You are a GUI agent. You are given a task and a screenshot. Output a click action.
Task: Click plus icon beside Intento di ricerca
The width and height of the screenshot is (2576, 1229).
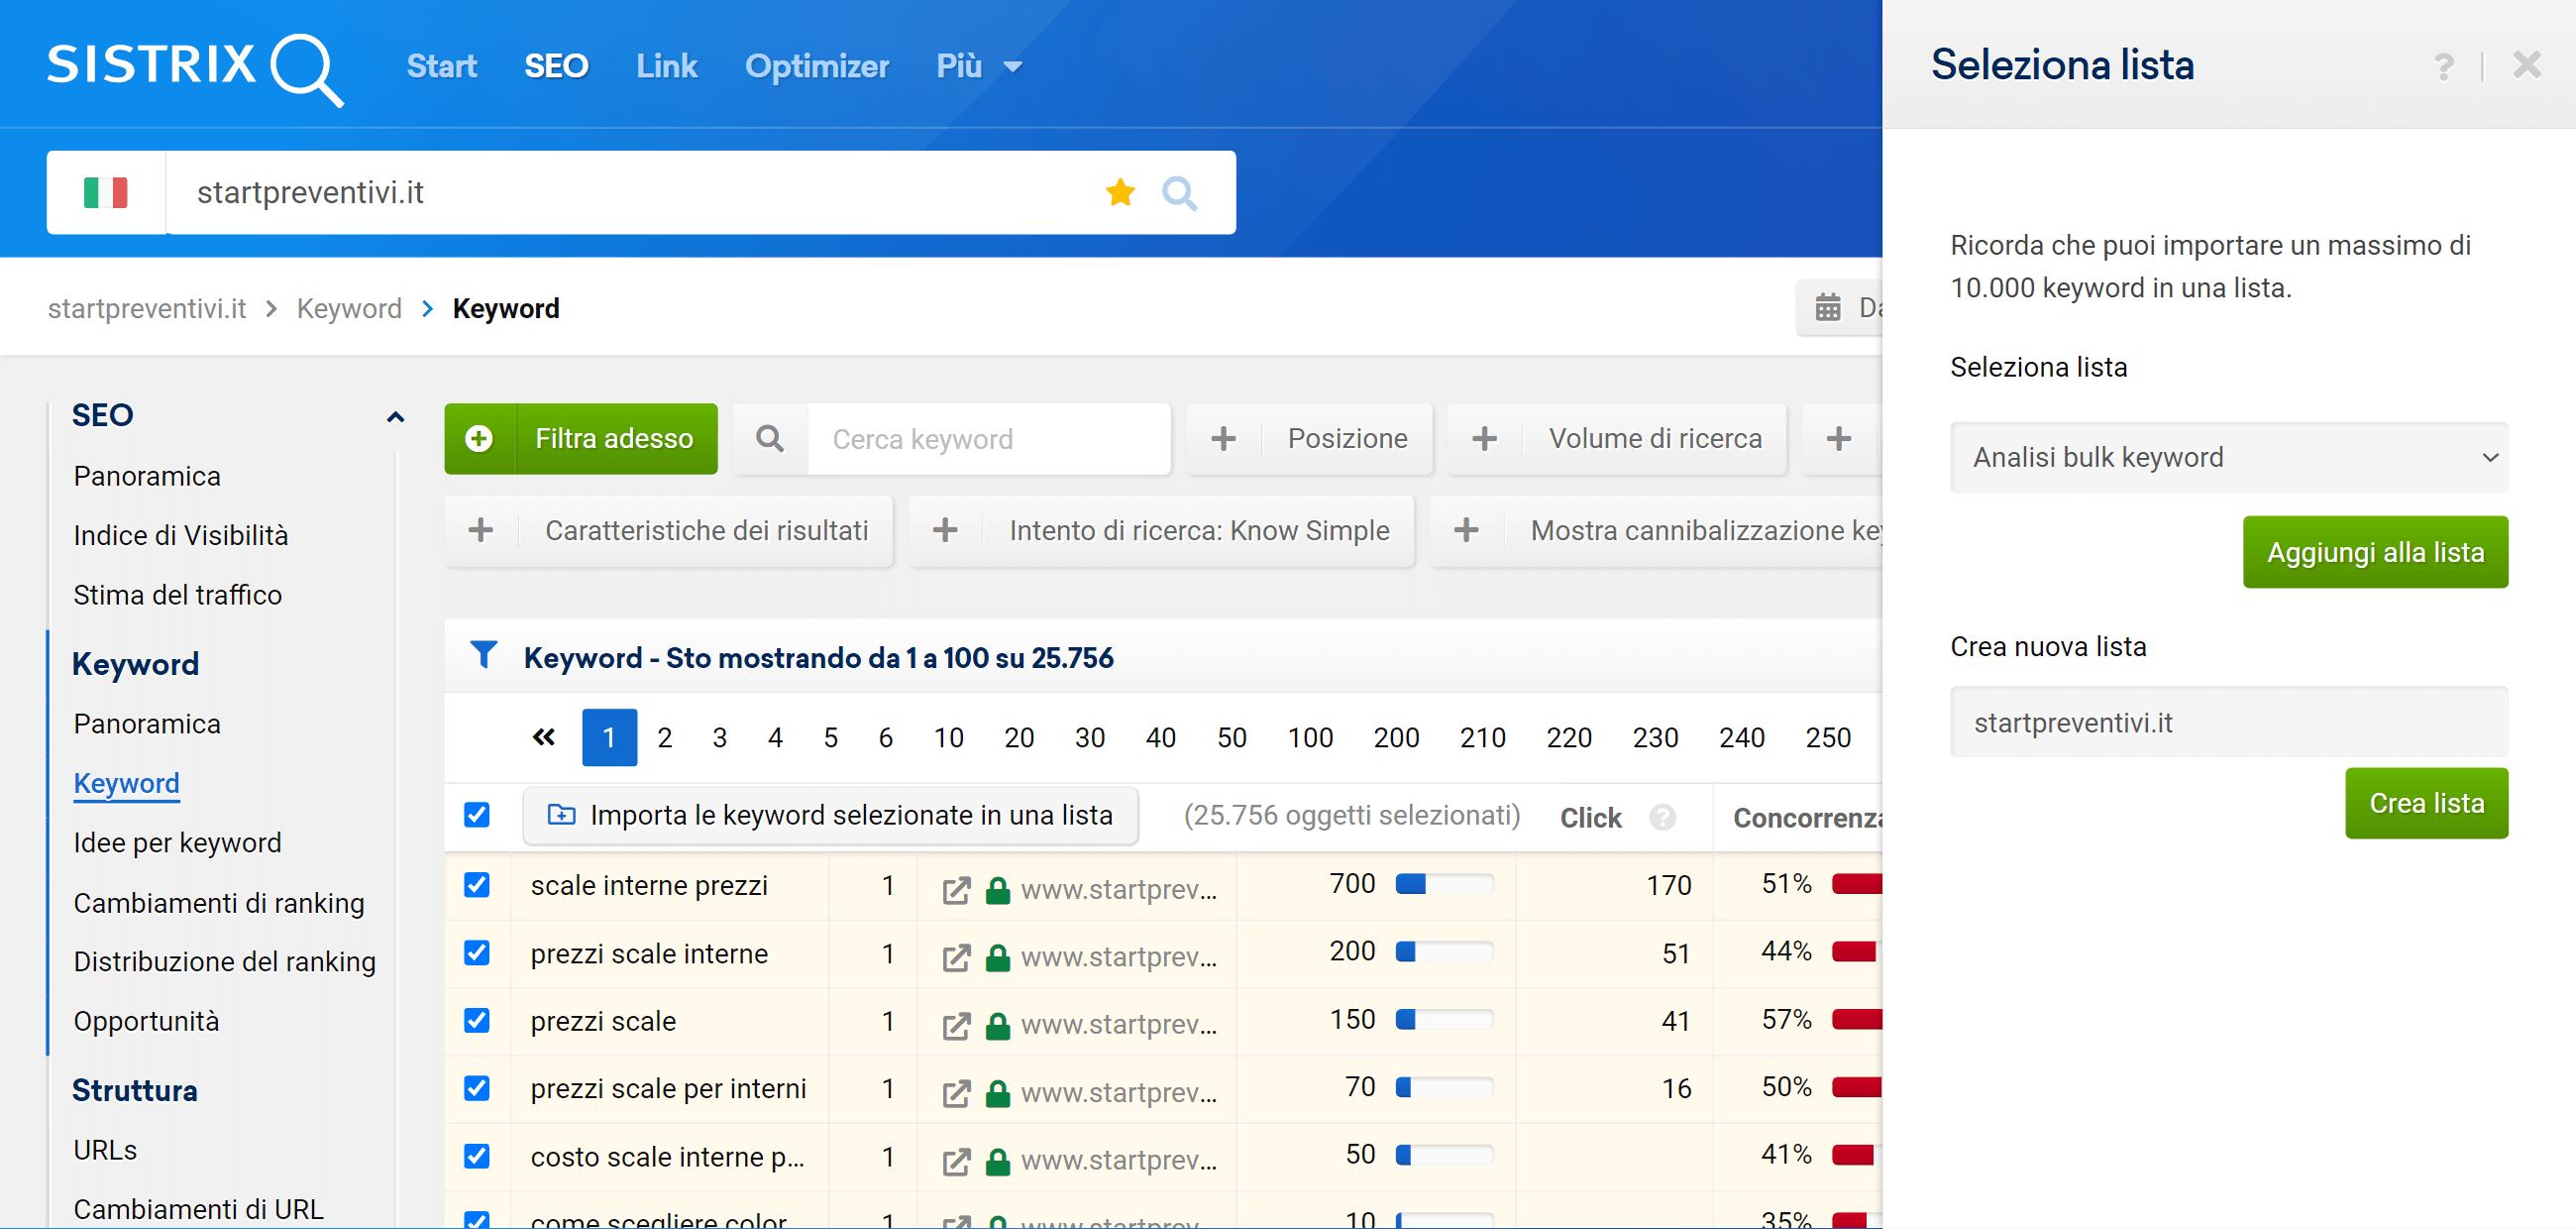pos(944,530)
